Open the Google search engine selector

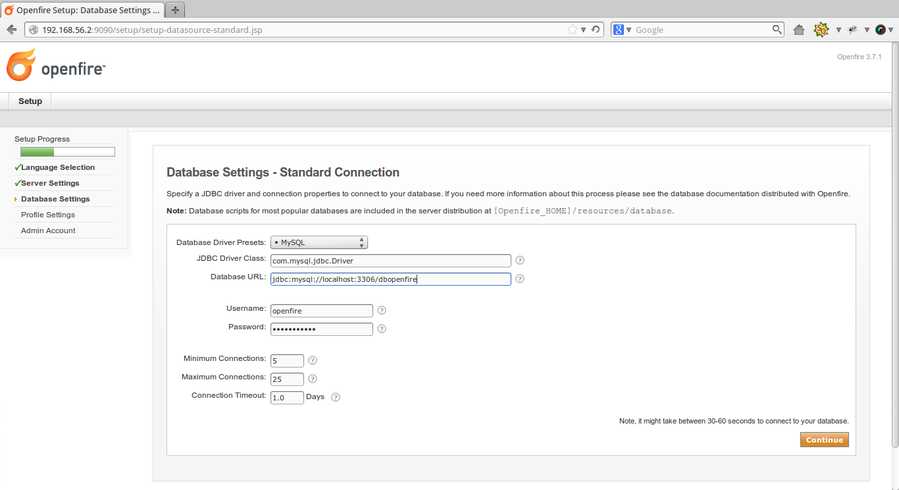622,30
